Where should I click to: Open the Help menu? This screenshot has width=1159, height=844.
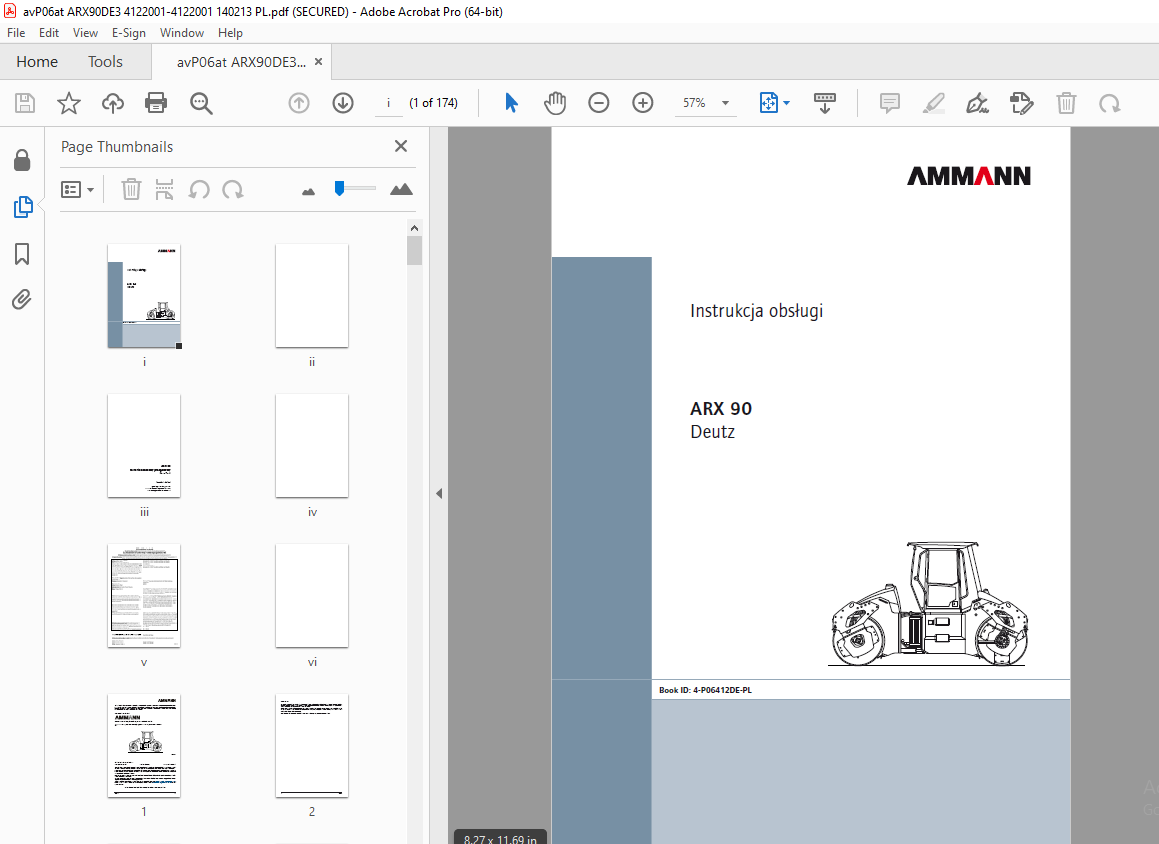tap(230, 33)
